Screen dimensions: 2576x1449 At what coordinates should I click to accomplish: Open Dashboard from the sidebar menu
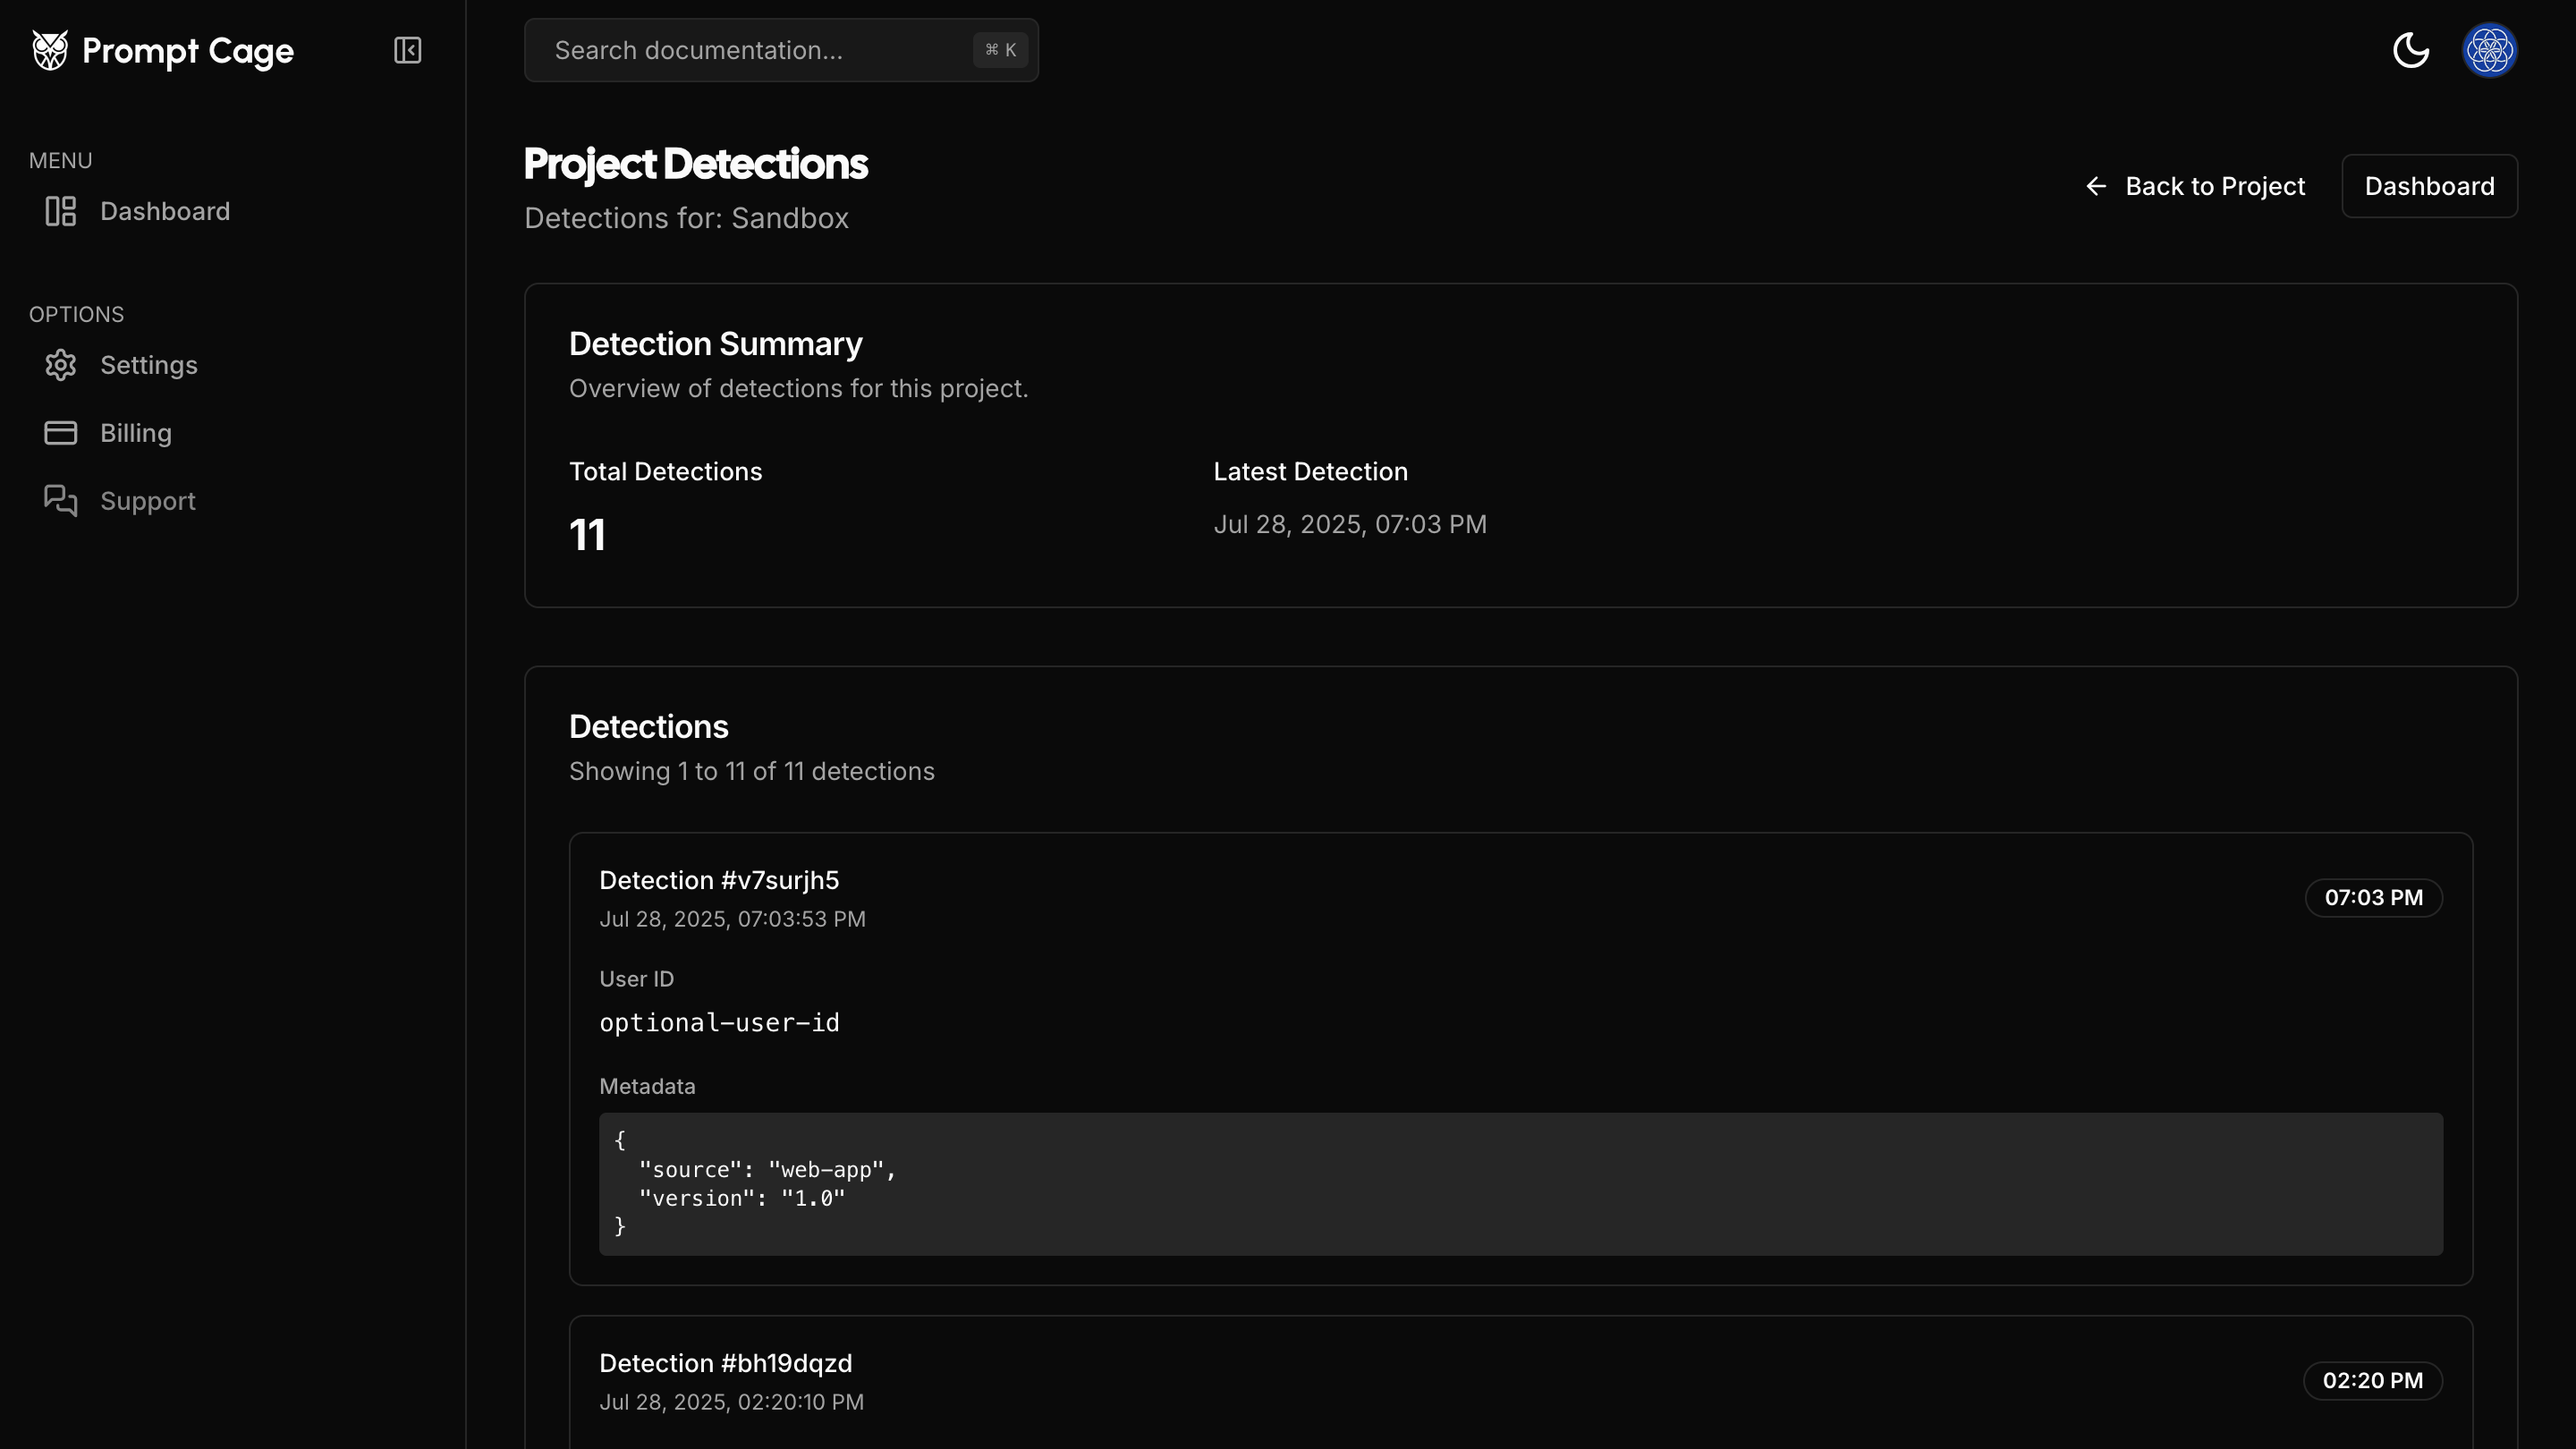(165, 211)
